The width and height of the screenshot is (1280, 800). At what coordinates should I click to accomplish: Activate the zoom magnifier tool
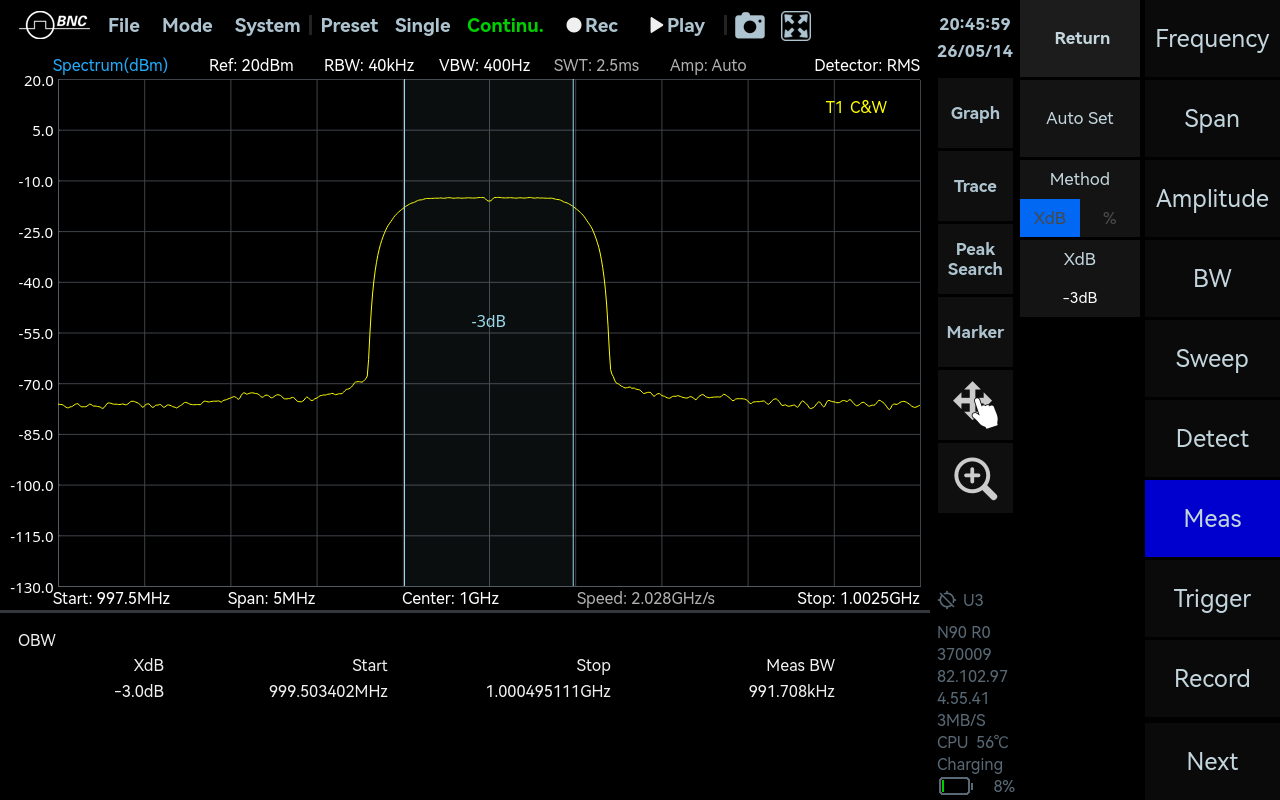(x=975, y=478)
